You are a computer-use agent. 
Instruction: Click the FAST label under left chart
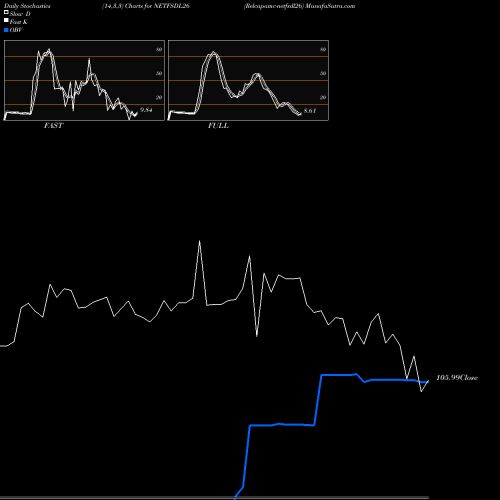53,126
